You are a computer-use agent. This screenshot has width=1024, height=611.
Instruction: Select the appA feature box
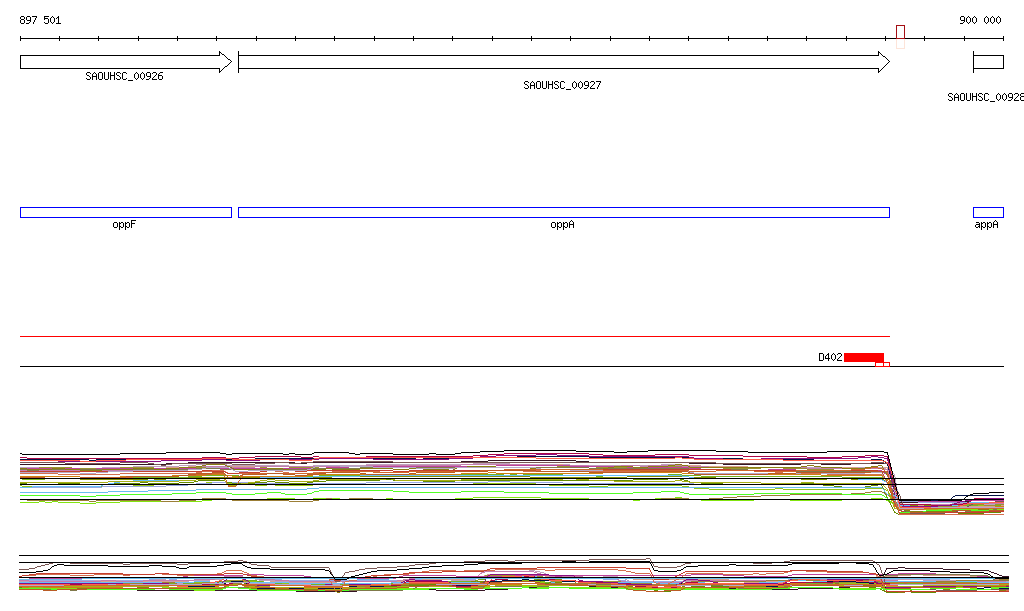988,212
